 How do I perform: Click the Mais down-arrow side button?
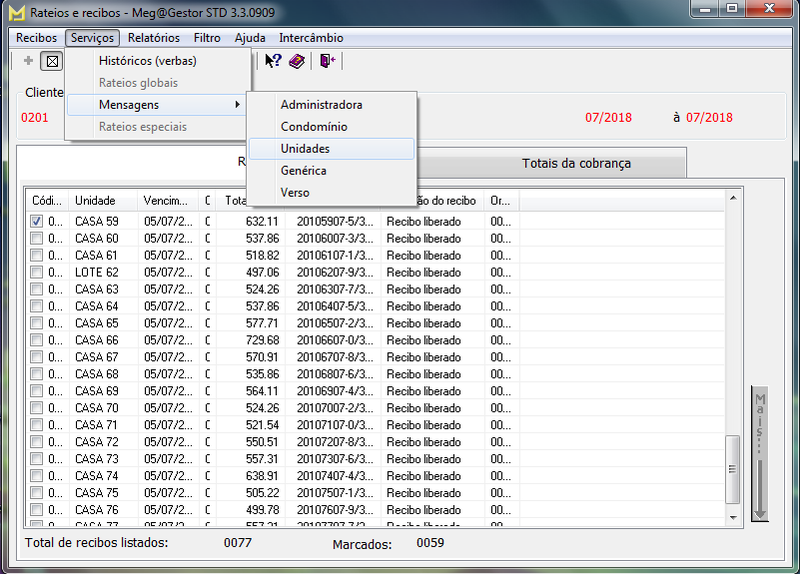[760, 453]
